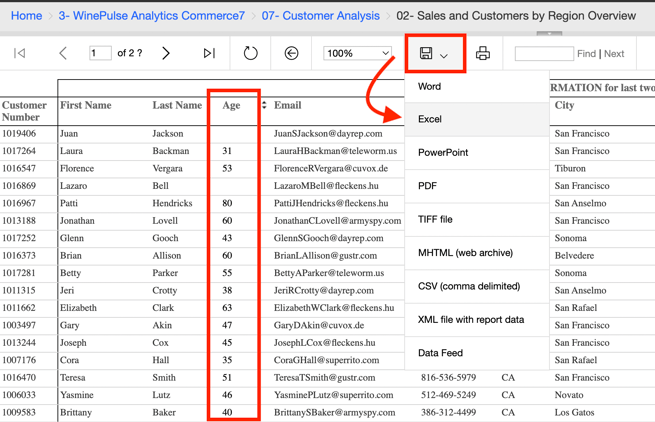The height and width of the screenshot is (422, 655).
Task: Jump to last report page
Action: [x=209, y=53]
